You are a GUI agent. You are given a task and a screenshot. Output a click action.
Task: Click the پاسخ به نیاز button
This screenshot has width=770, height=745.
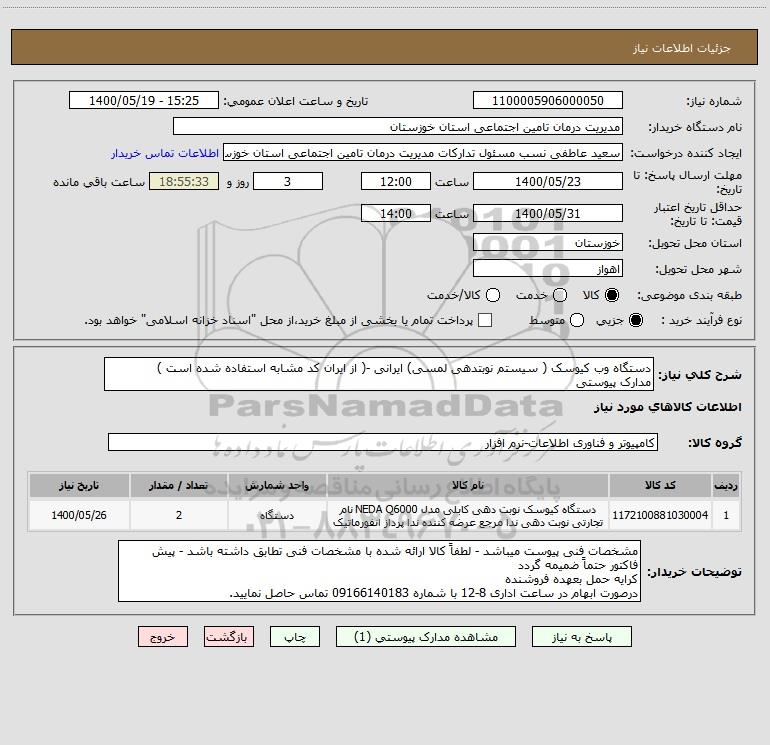tap(581, 637)
